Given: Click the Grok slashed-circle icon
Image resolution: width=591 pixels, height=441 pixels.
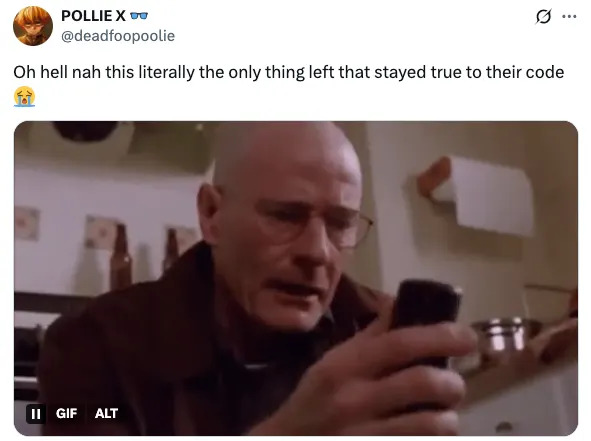Looking at the screenshot, I should click(543, 17).
